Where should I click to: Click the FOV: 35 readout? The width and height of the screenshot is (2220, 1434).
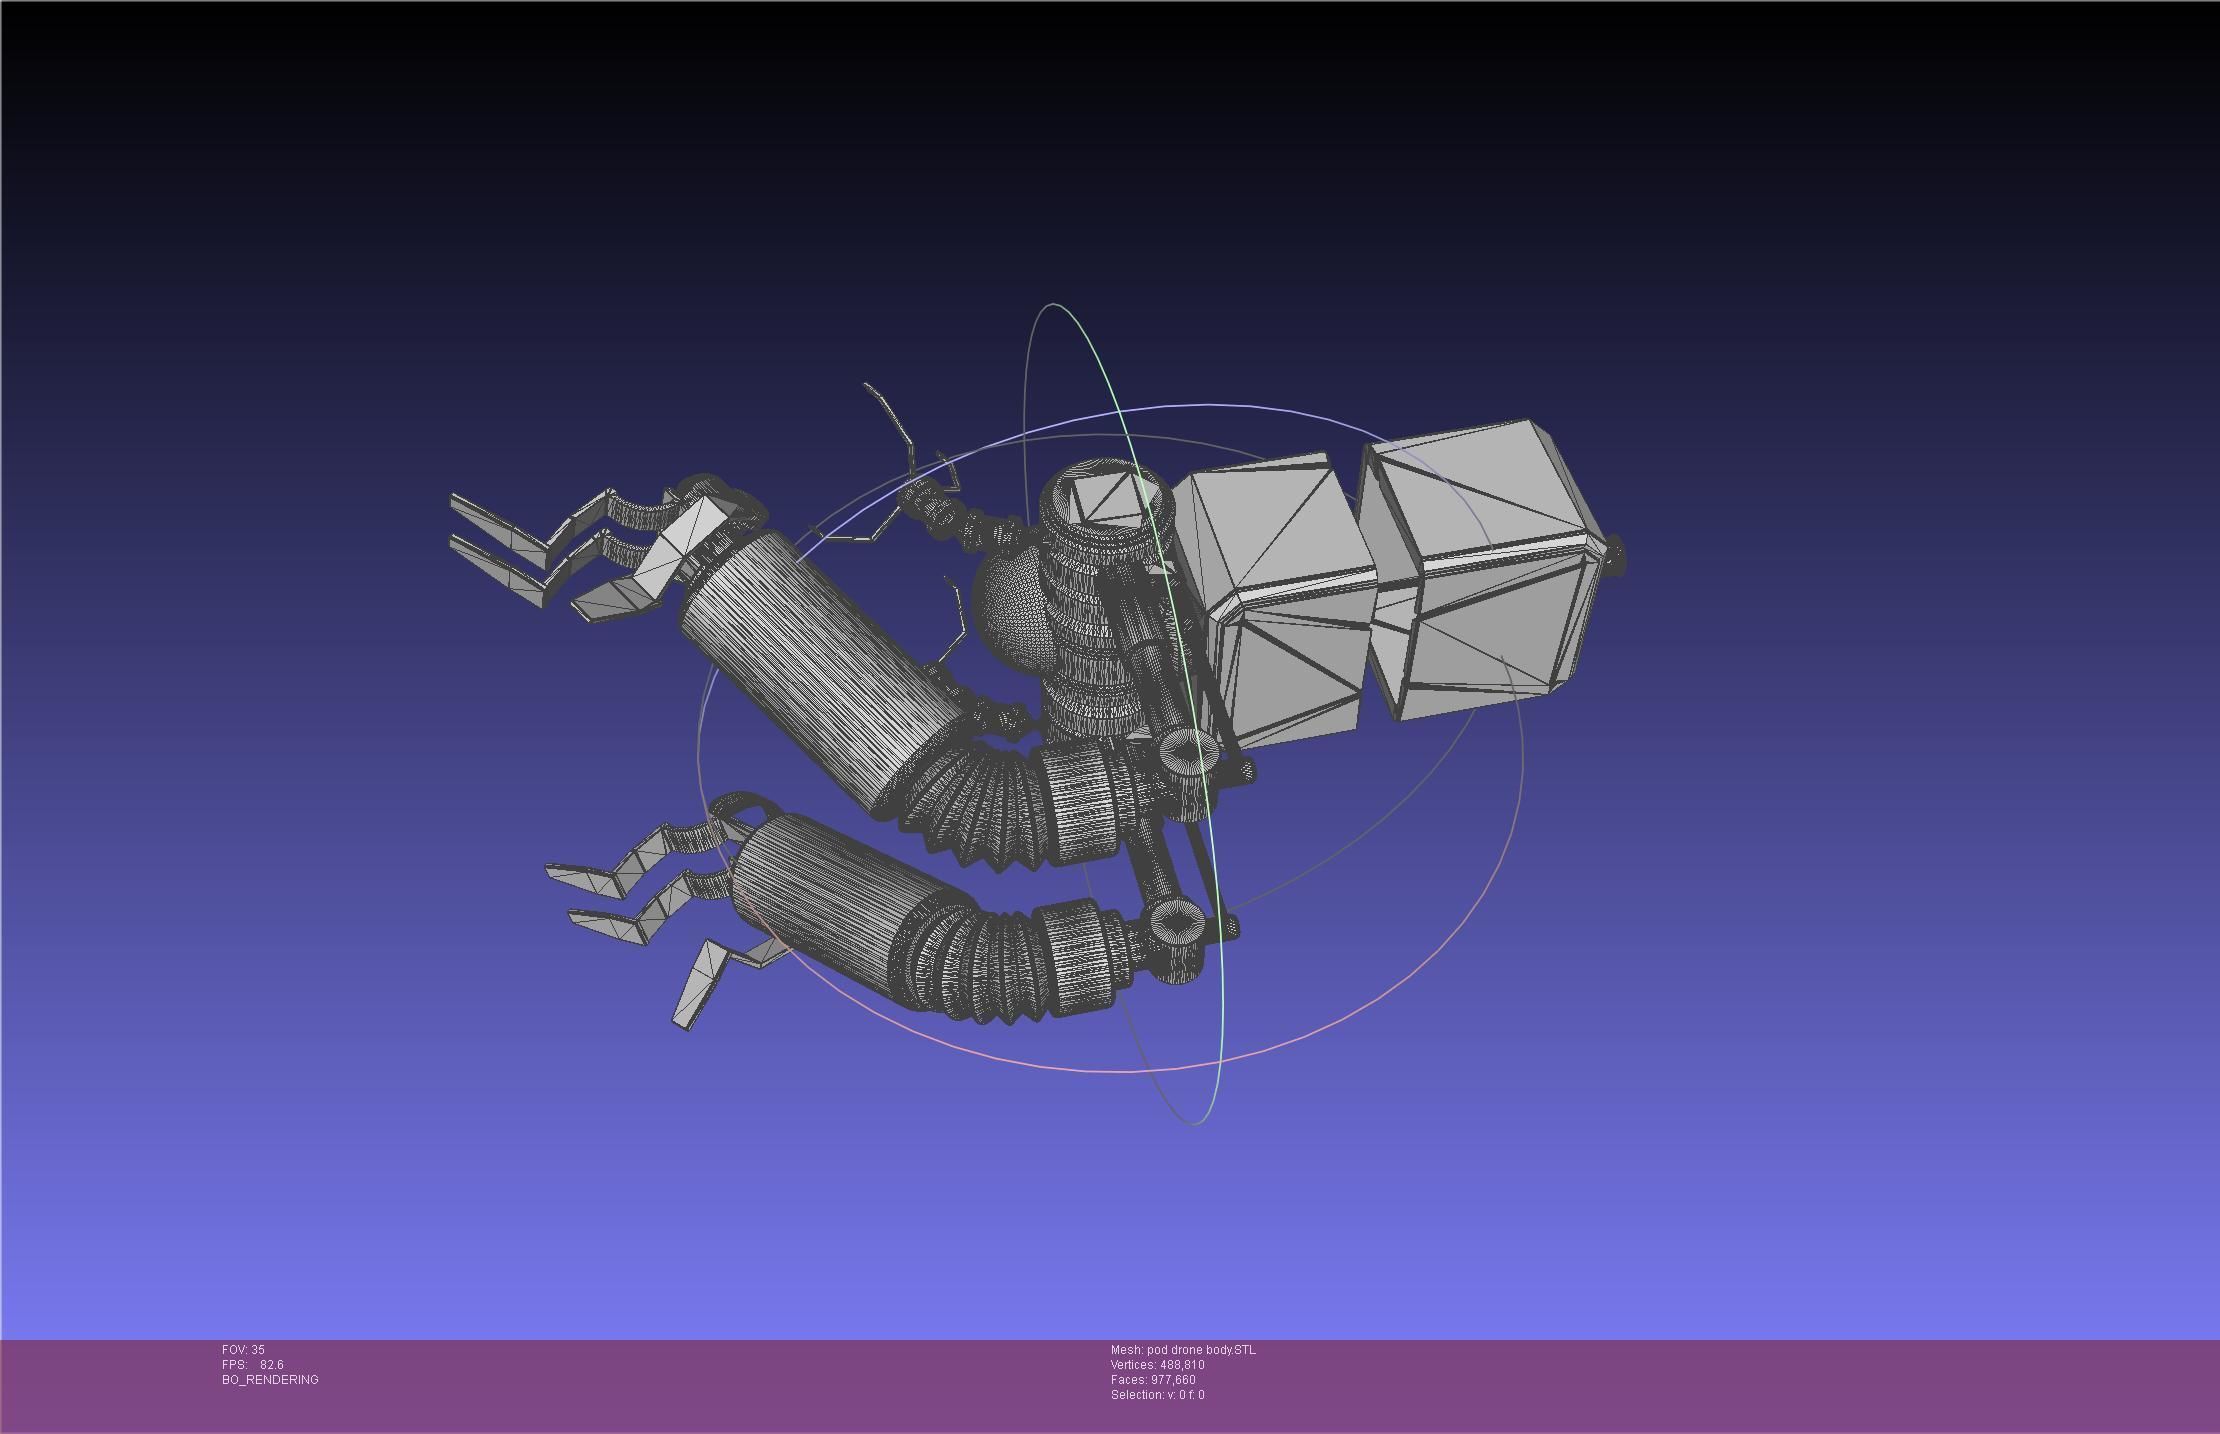(243, 1350)
